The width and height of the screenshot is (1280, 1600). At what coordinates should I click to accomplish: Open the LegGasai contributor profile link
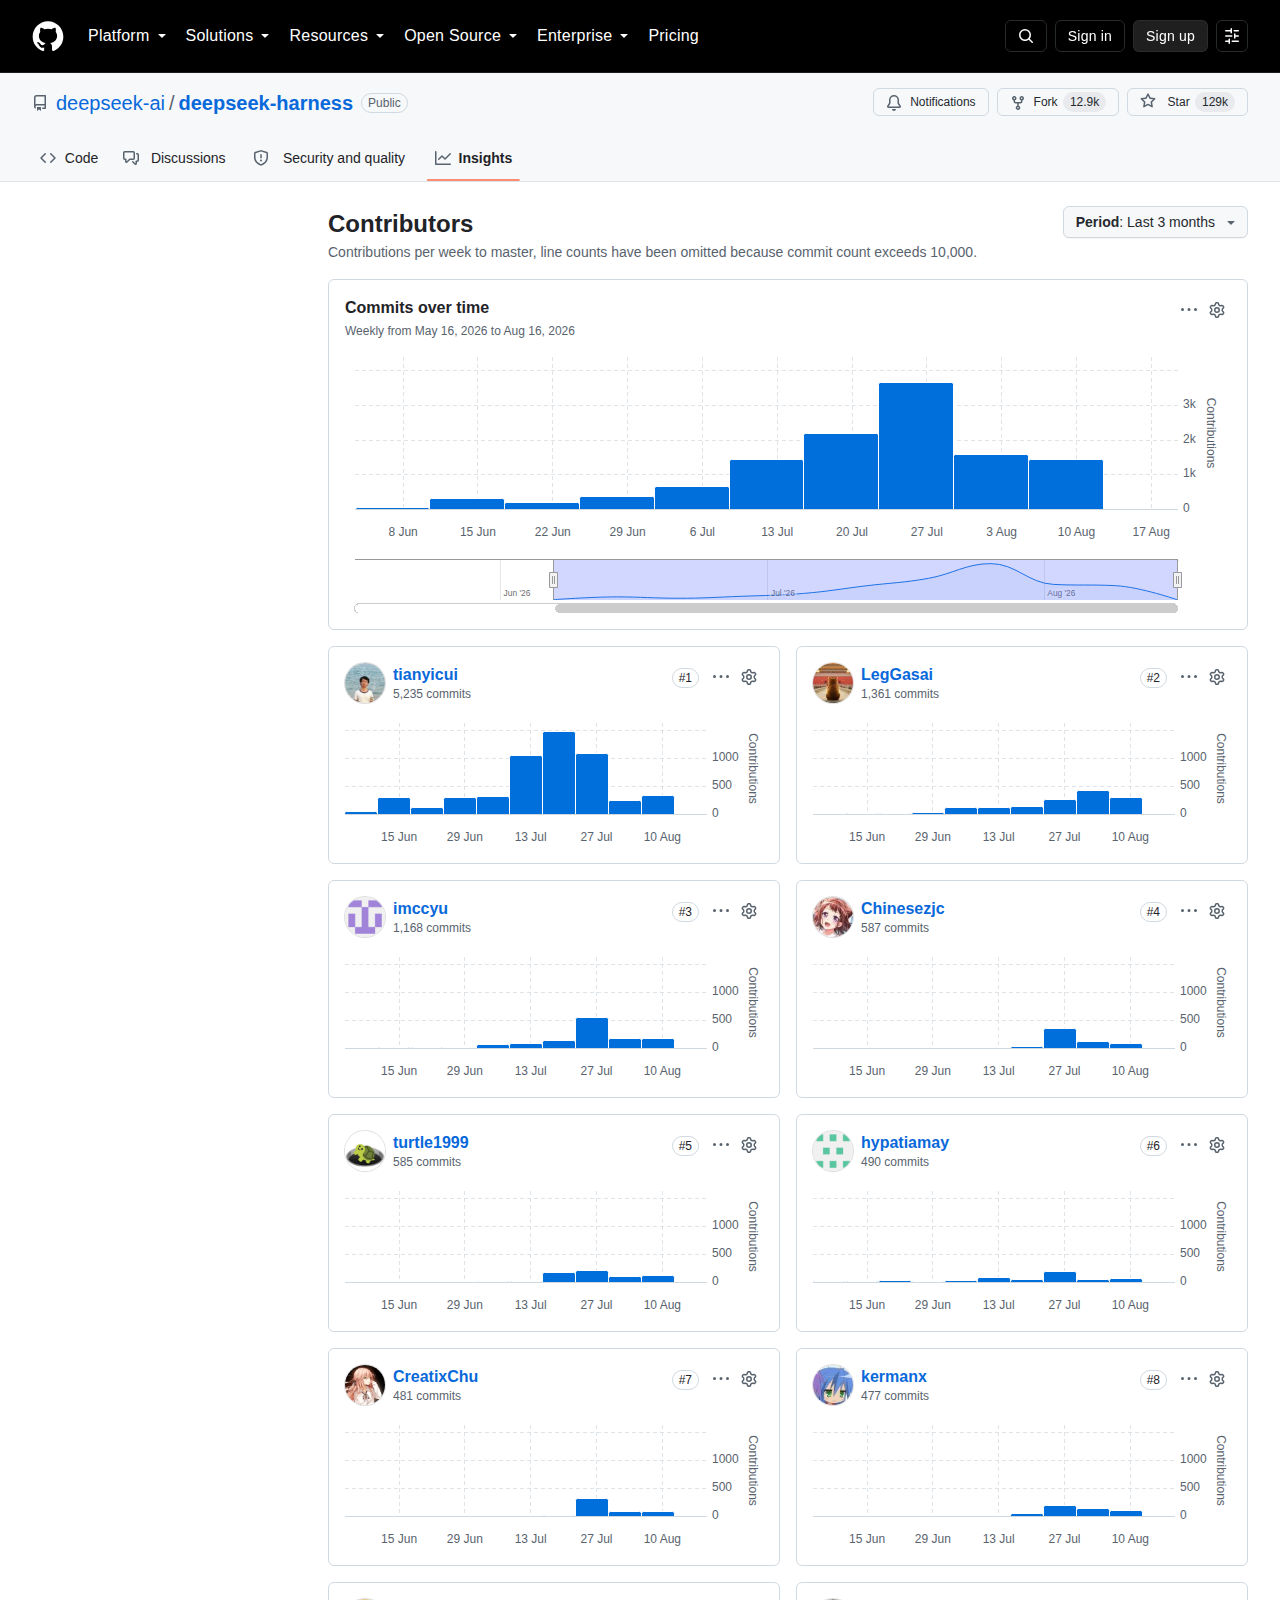pyautogui.click(x=897, y=675)
